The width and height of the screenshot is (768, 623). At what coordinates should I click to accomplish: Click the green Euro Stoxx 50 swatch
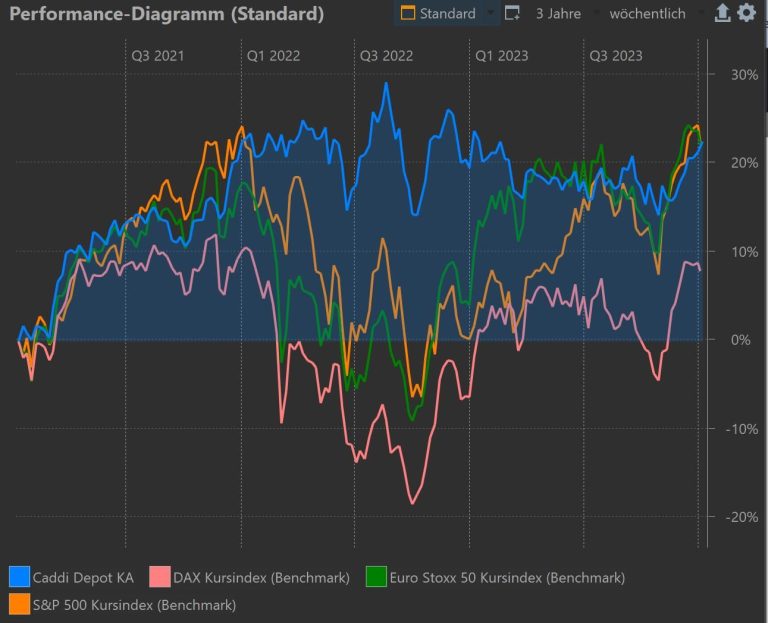pos(376,576)
